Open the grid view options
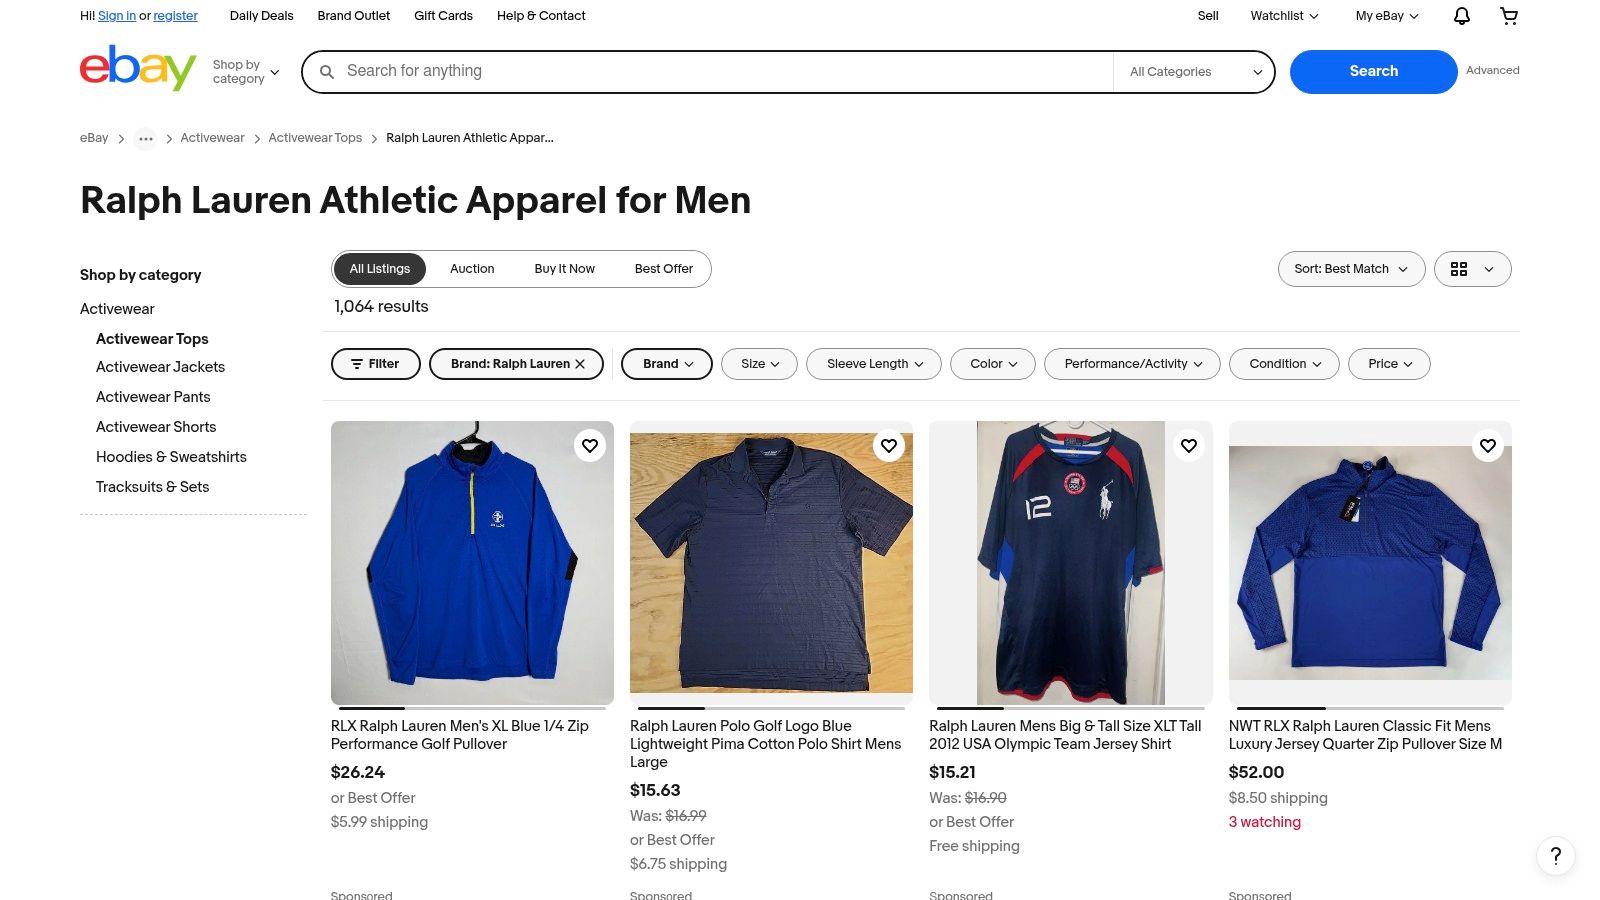1600x900 pixels. point(1472,269)
